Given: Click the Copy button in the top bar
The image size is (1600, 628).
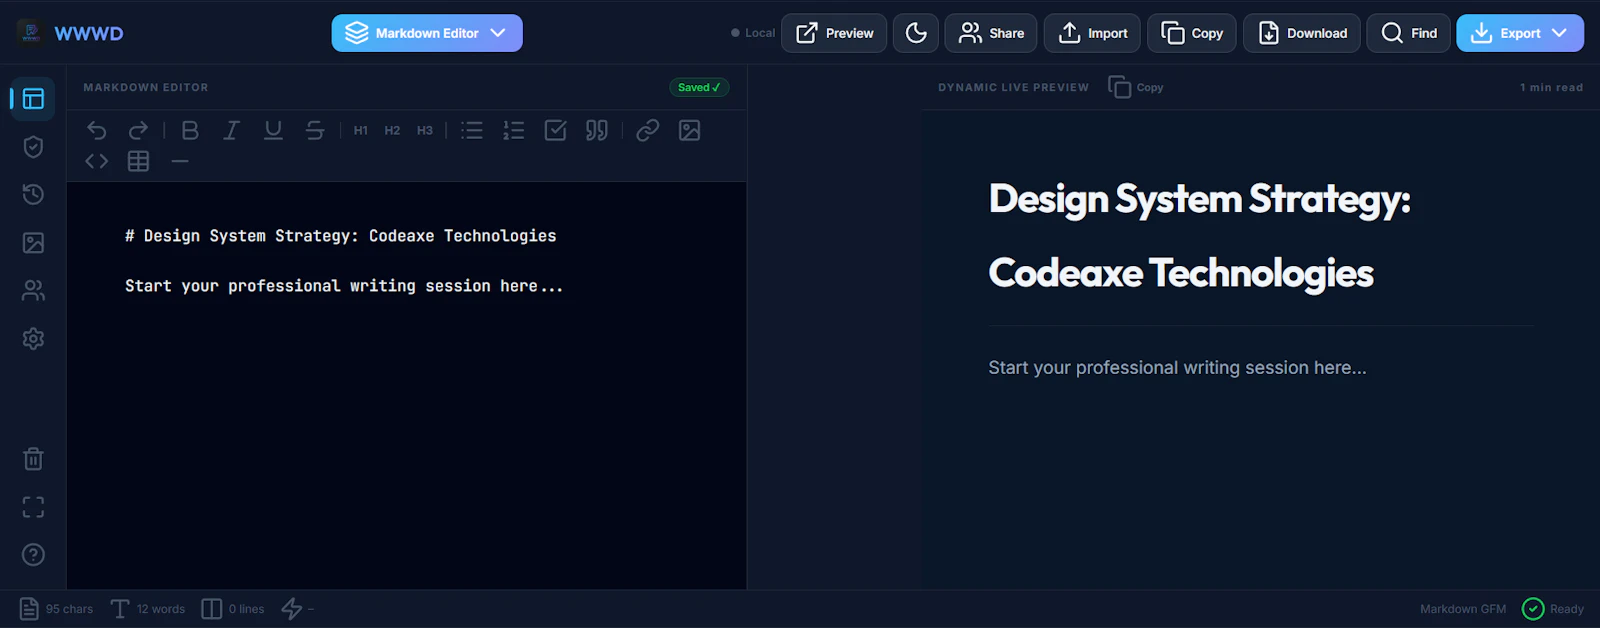Looking at the screenshot, I should [1192, 33].
